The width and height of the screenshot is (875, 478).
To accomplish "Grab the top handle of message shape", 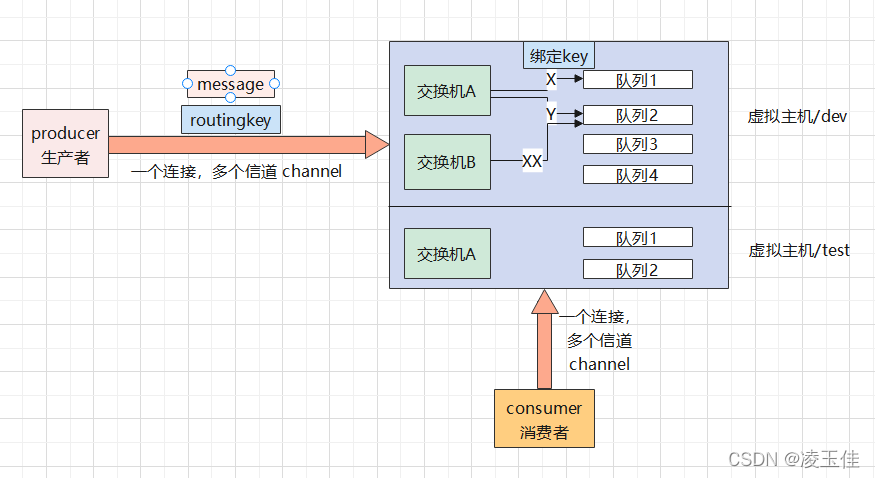I will point(230,70).
